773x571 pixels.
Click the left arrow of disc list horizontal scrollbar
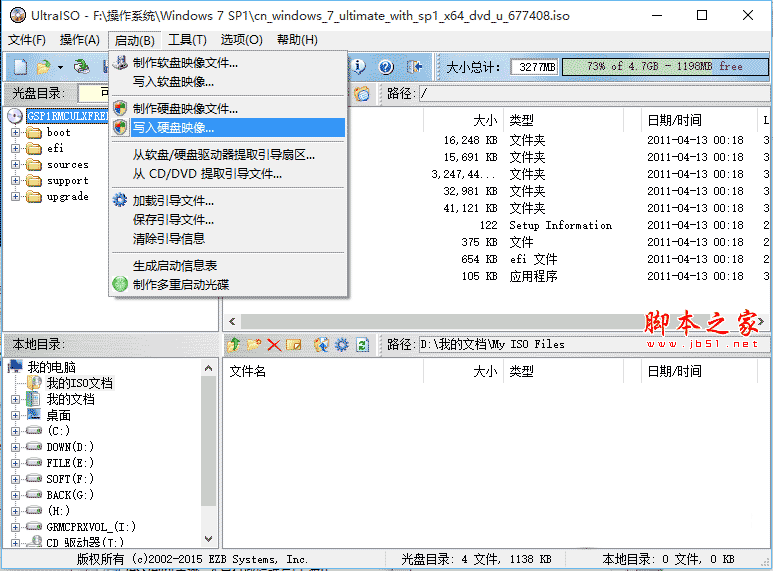[x=232, y=322]
